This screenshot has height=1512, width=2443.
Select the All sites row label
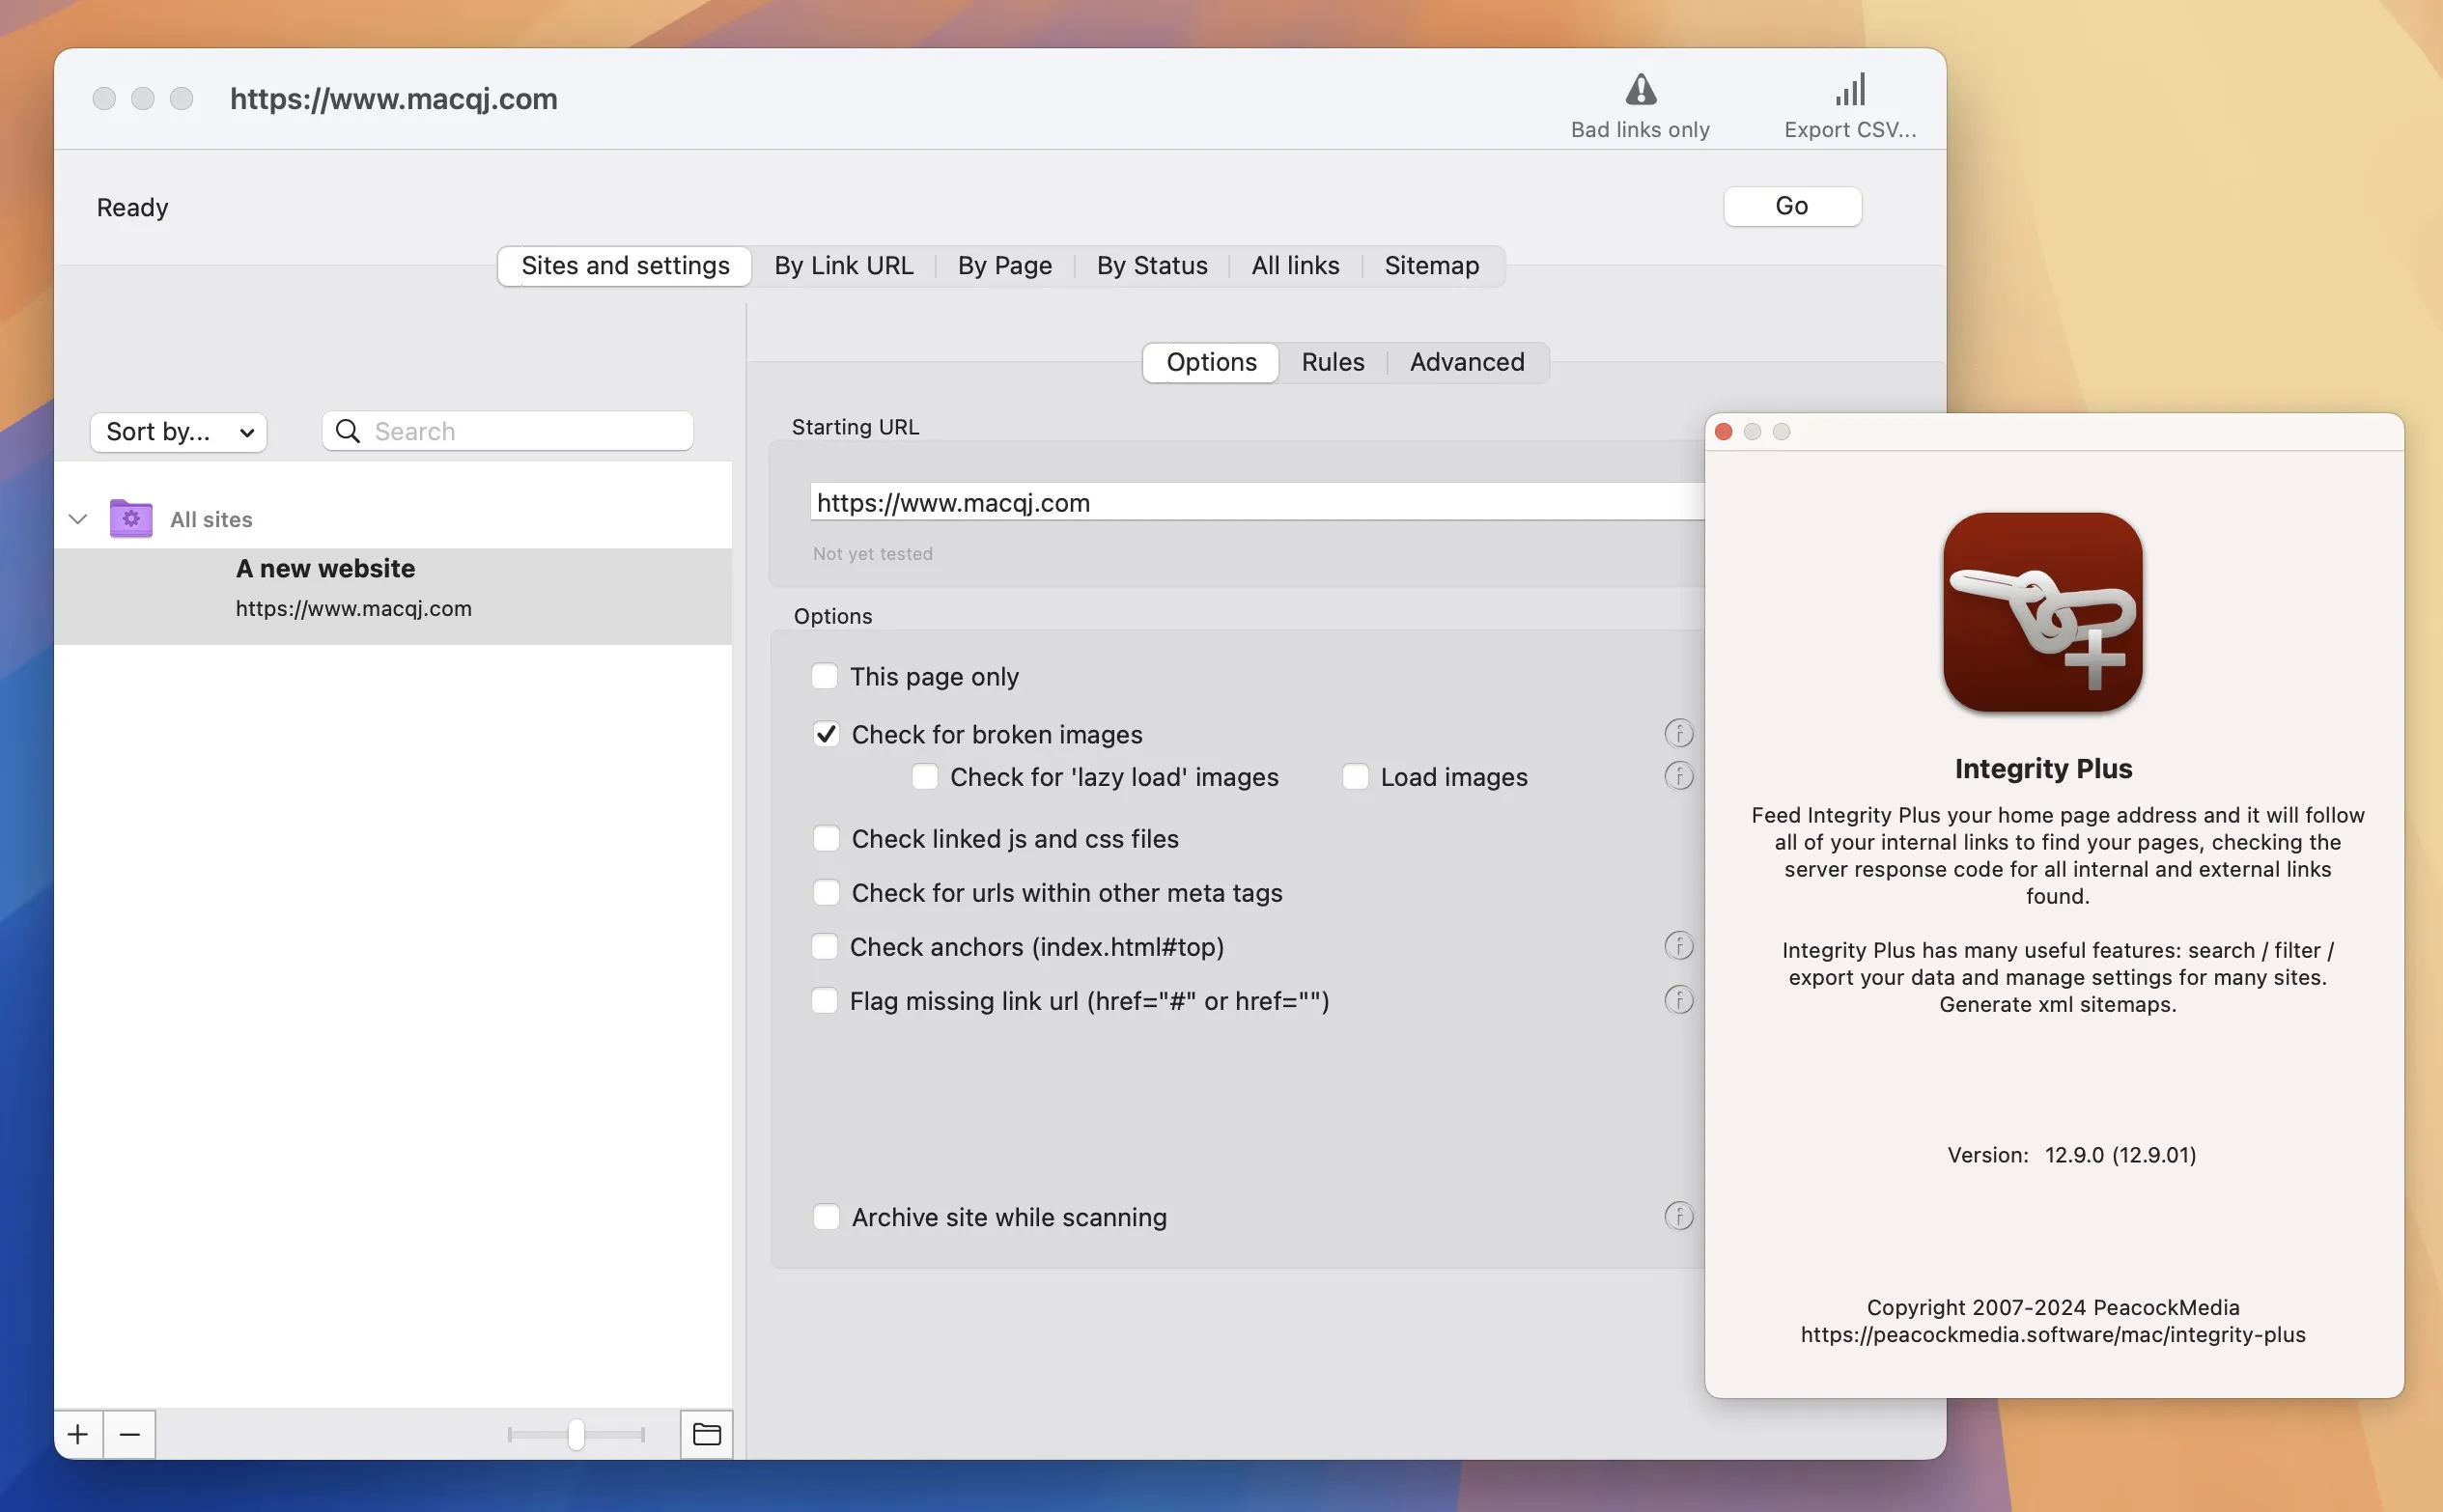(x=211, y=519)
